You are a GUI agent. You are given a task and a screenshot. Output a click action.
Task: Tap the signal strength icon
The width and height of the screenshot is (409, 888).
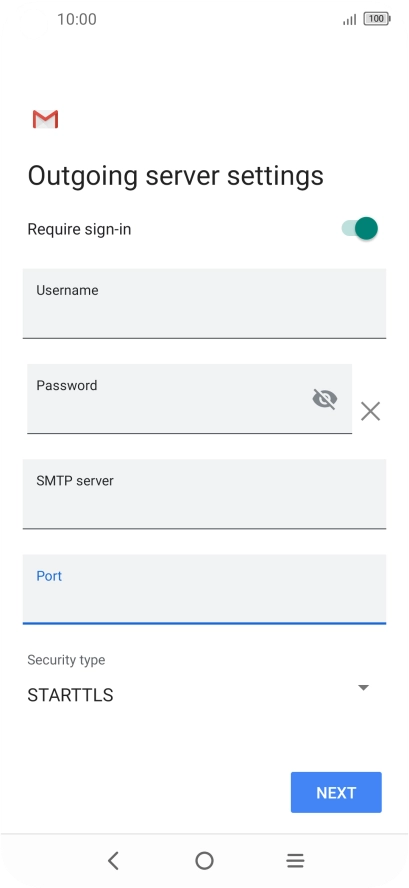(x=350, y=20)
